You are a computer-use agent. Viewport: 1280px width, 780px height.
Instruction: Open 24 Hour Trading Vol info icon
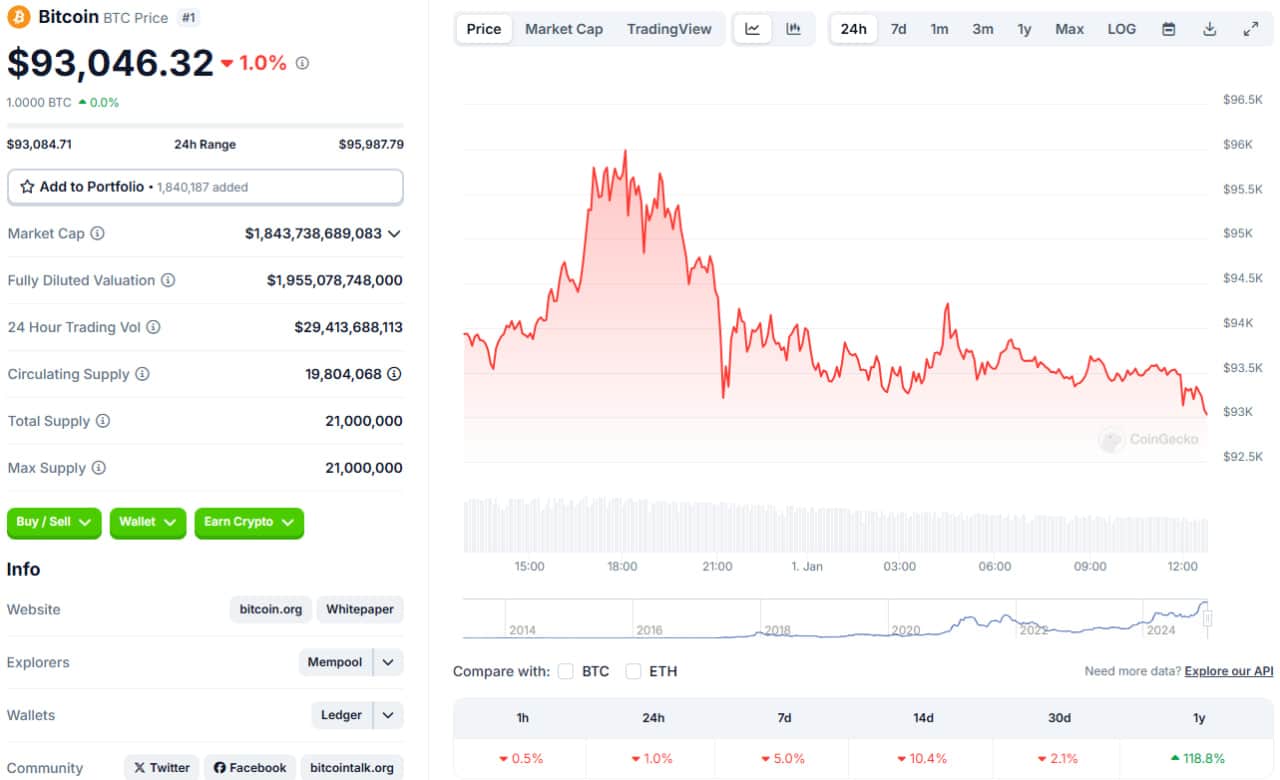click(153, 327)
